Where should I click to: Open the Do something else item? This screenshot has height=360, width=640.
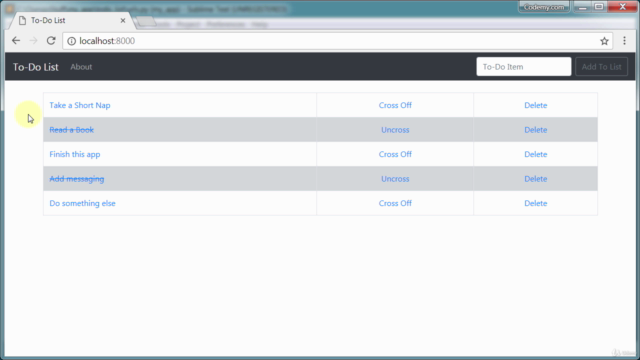[x=82, y=203]
